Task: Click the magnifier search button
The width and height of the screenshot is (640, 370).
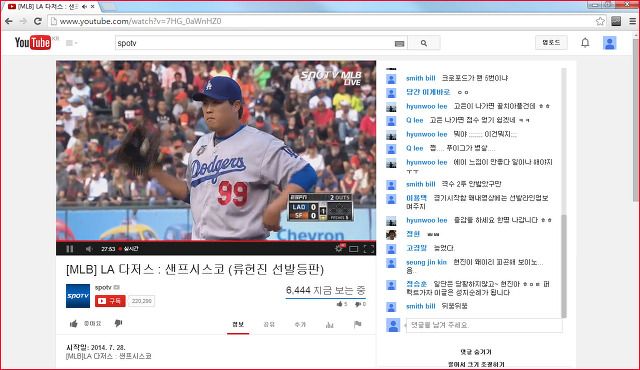Action: pos(424,43)
